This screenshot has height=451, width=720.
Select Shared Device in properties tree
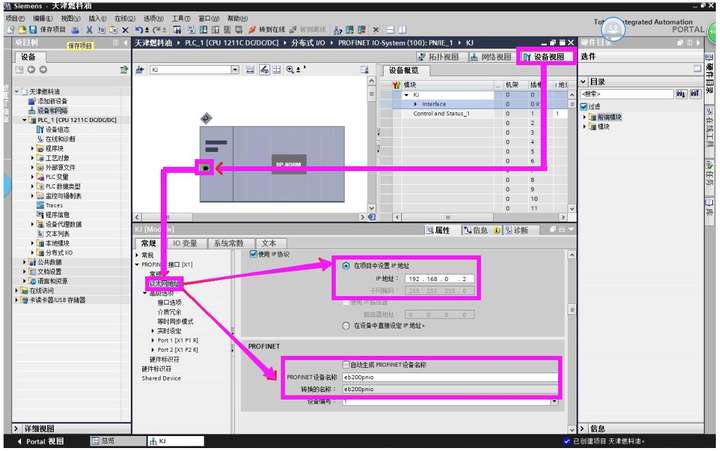161,378
